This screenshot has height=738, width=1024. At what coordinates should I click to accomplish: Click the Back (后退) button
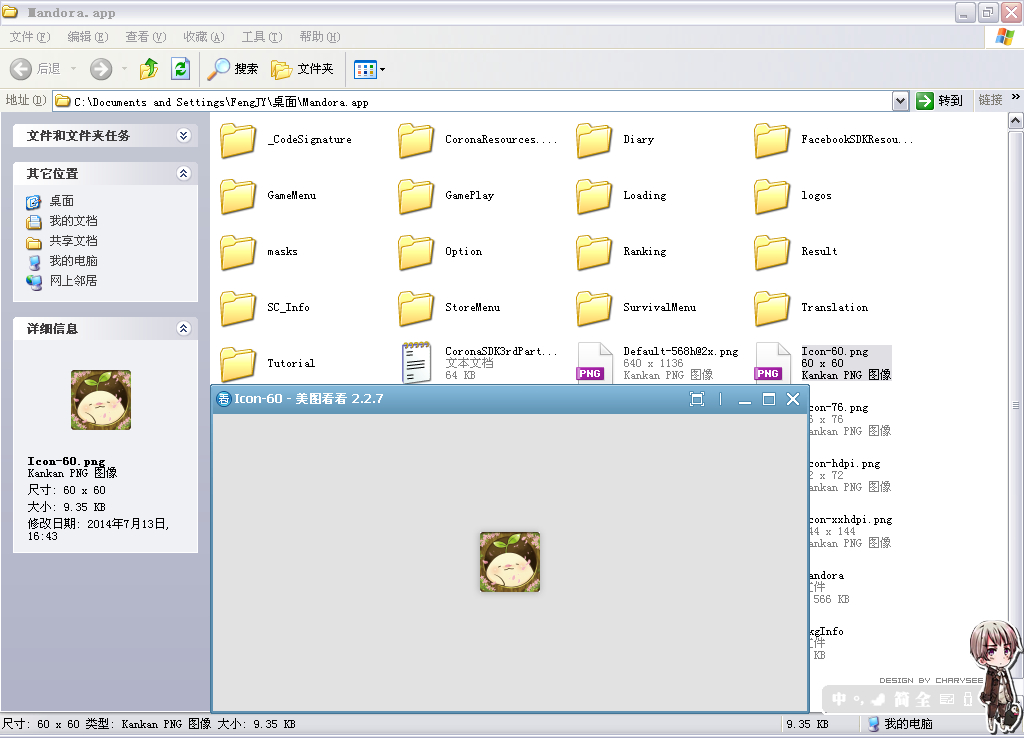coord(35,69)
